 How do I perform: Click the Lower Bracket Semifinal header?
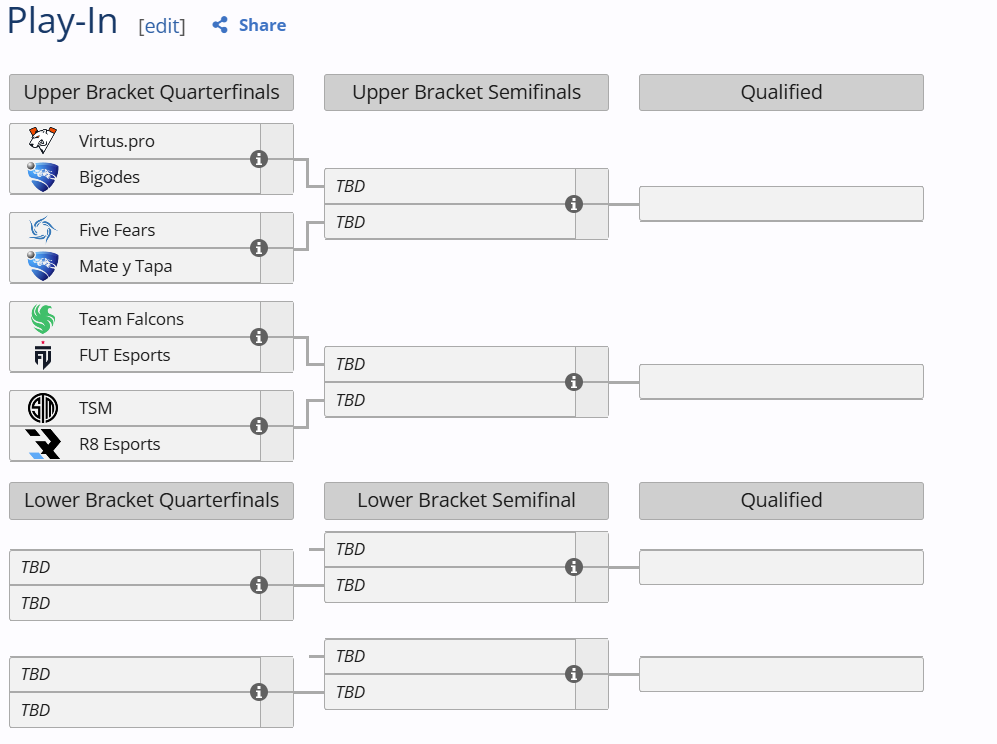466,500
